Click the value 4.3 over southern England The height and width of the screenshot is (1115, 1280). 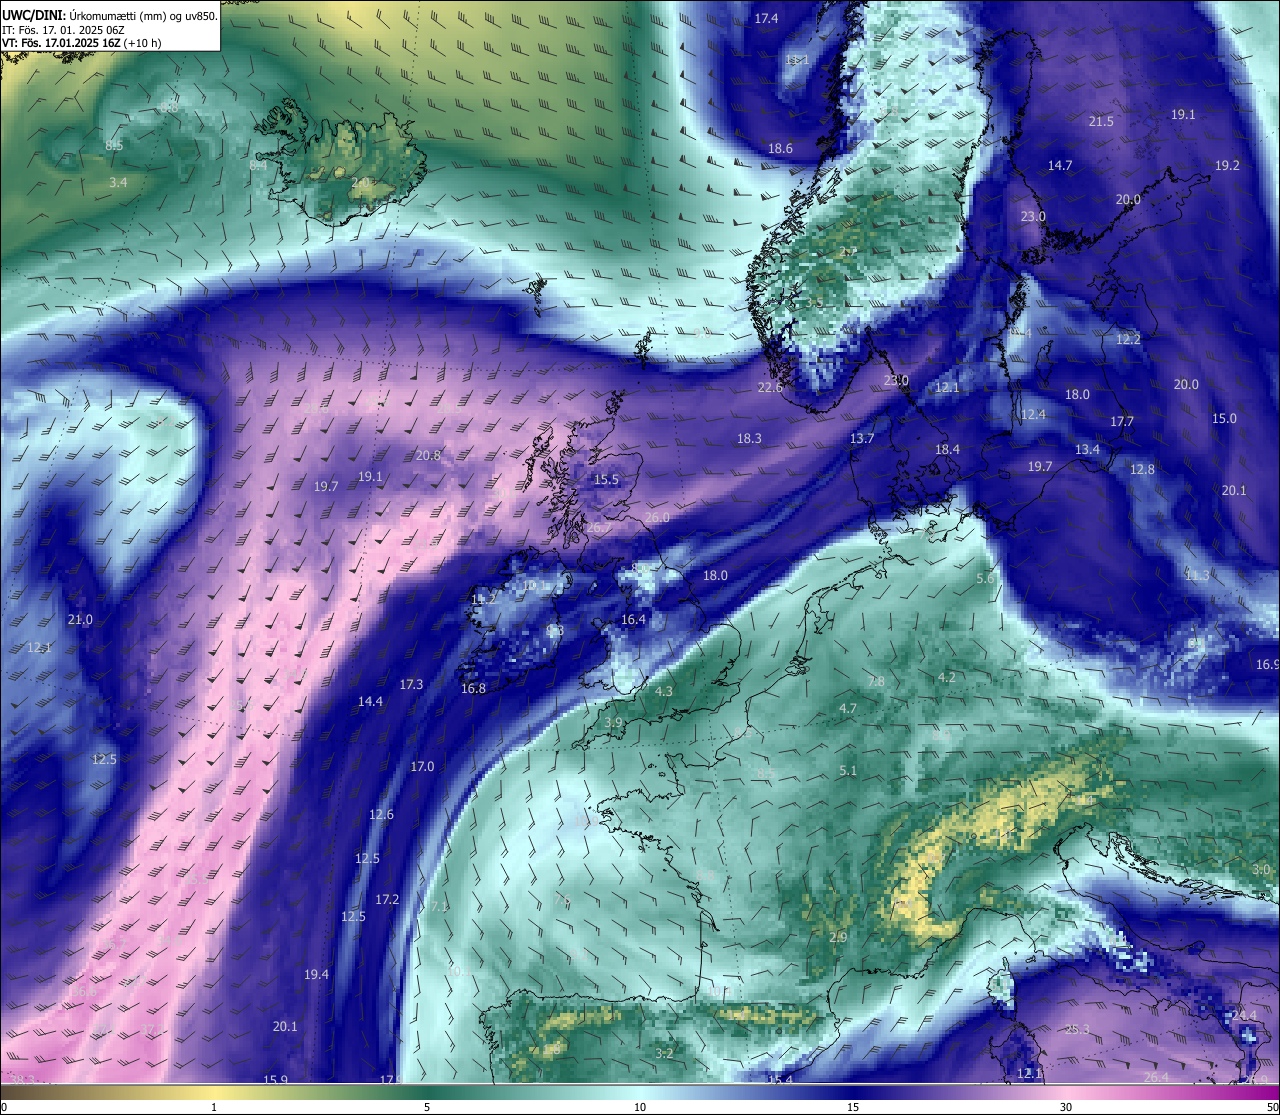click(x=664, y=691)
